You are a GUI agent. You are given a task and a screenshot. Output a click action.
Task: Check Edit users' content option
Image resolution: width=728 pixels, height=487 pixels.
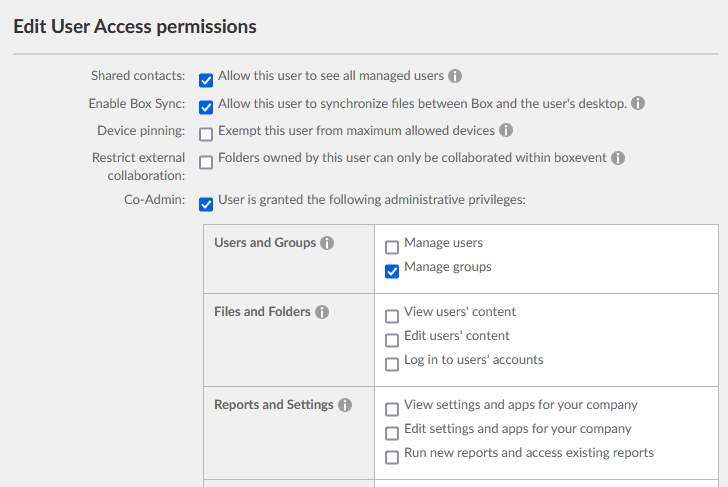392,340
